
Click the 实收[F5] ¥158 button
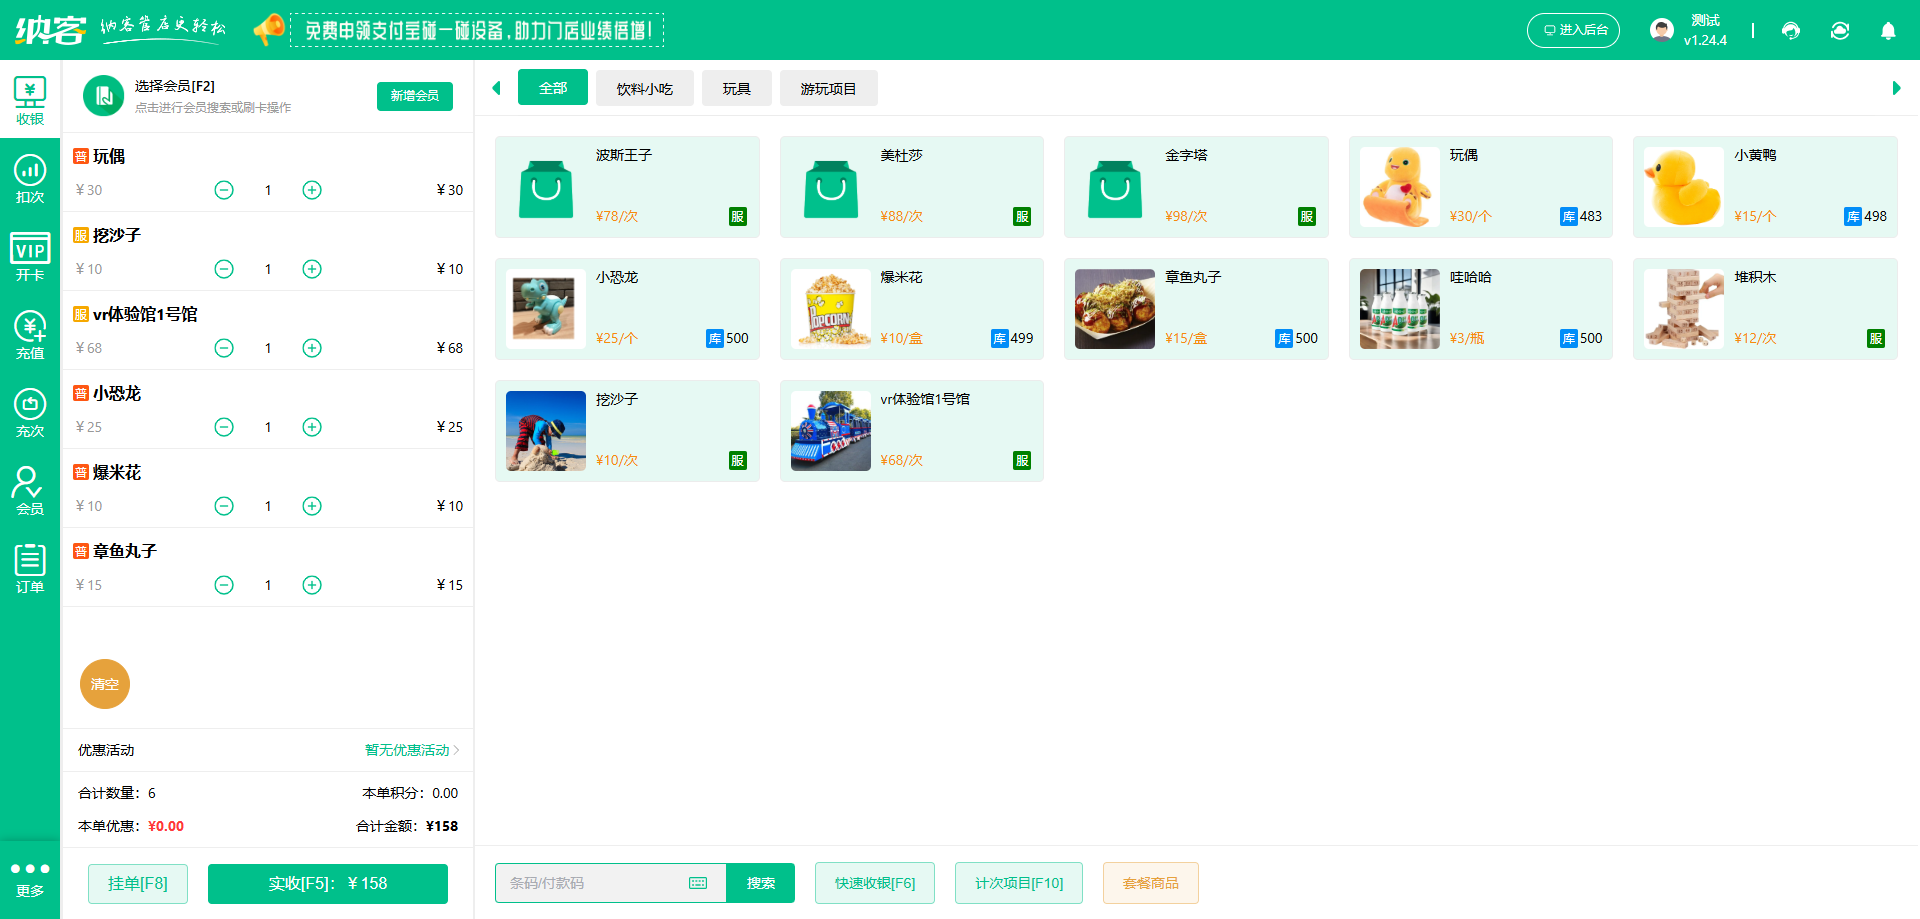pos(328,883)
